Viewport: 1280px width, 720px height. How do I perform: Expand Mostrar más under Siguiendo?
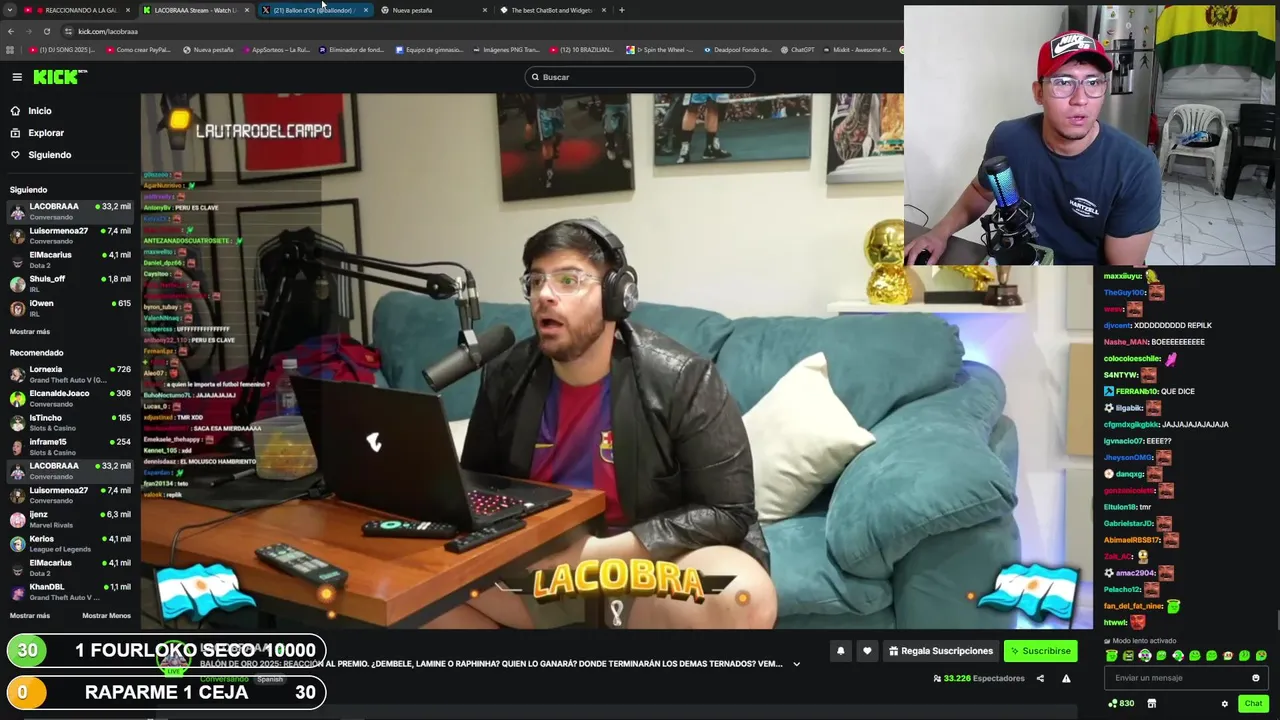(30, 332)
